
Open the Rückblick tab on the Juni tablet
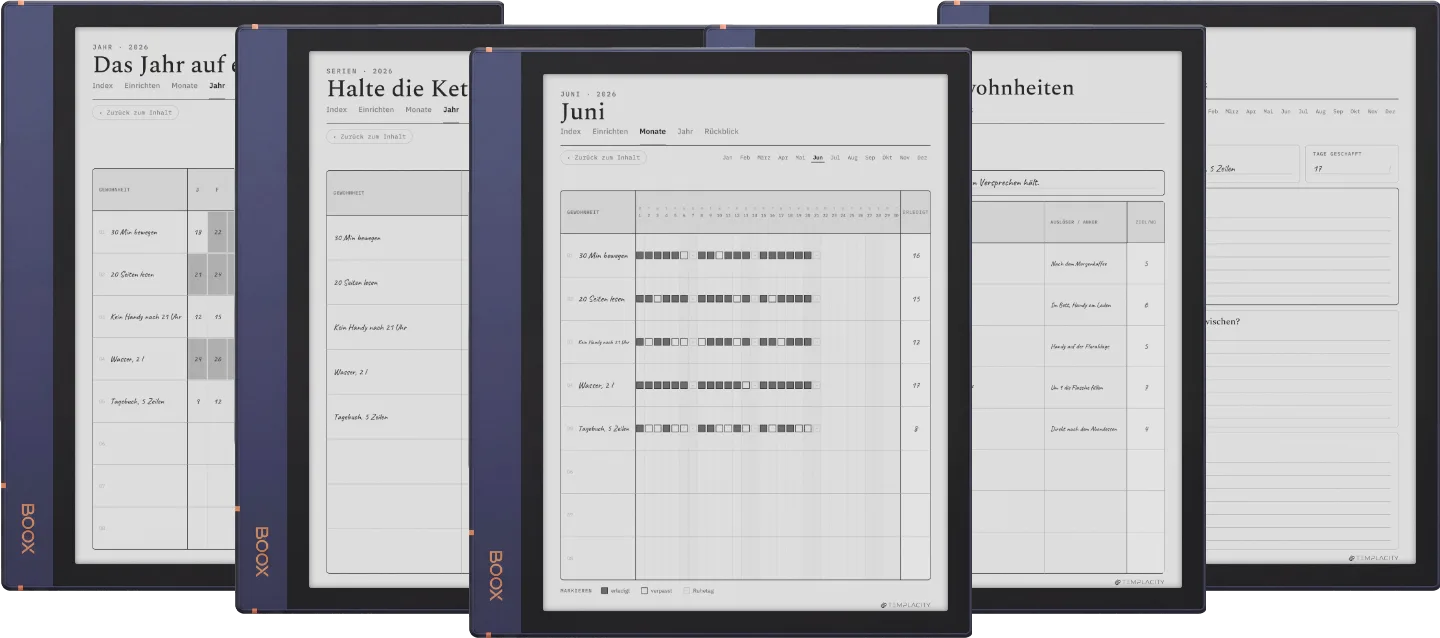[x=721, y=131]
